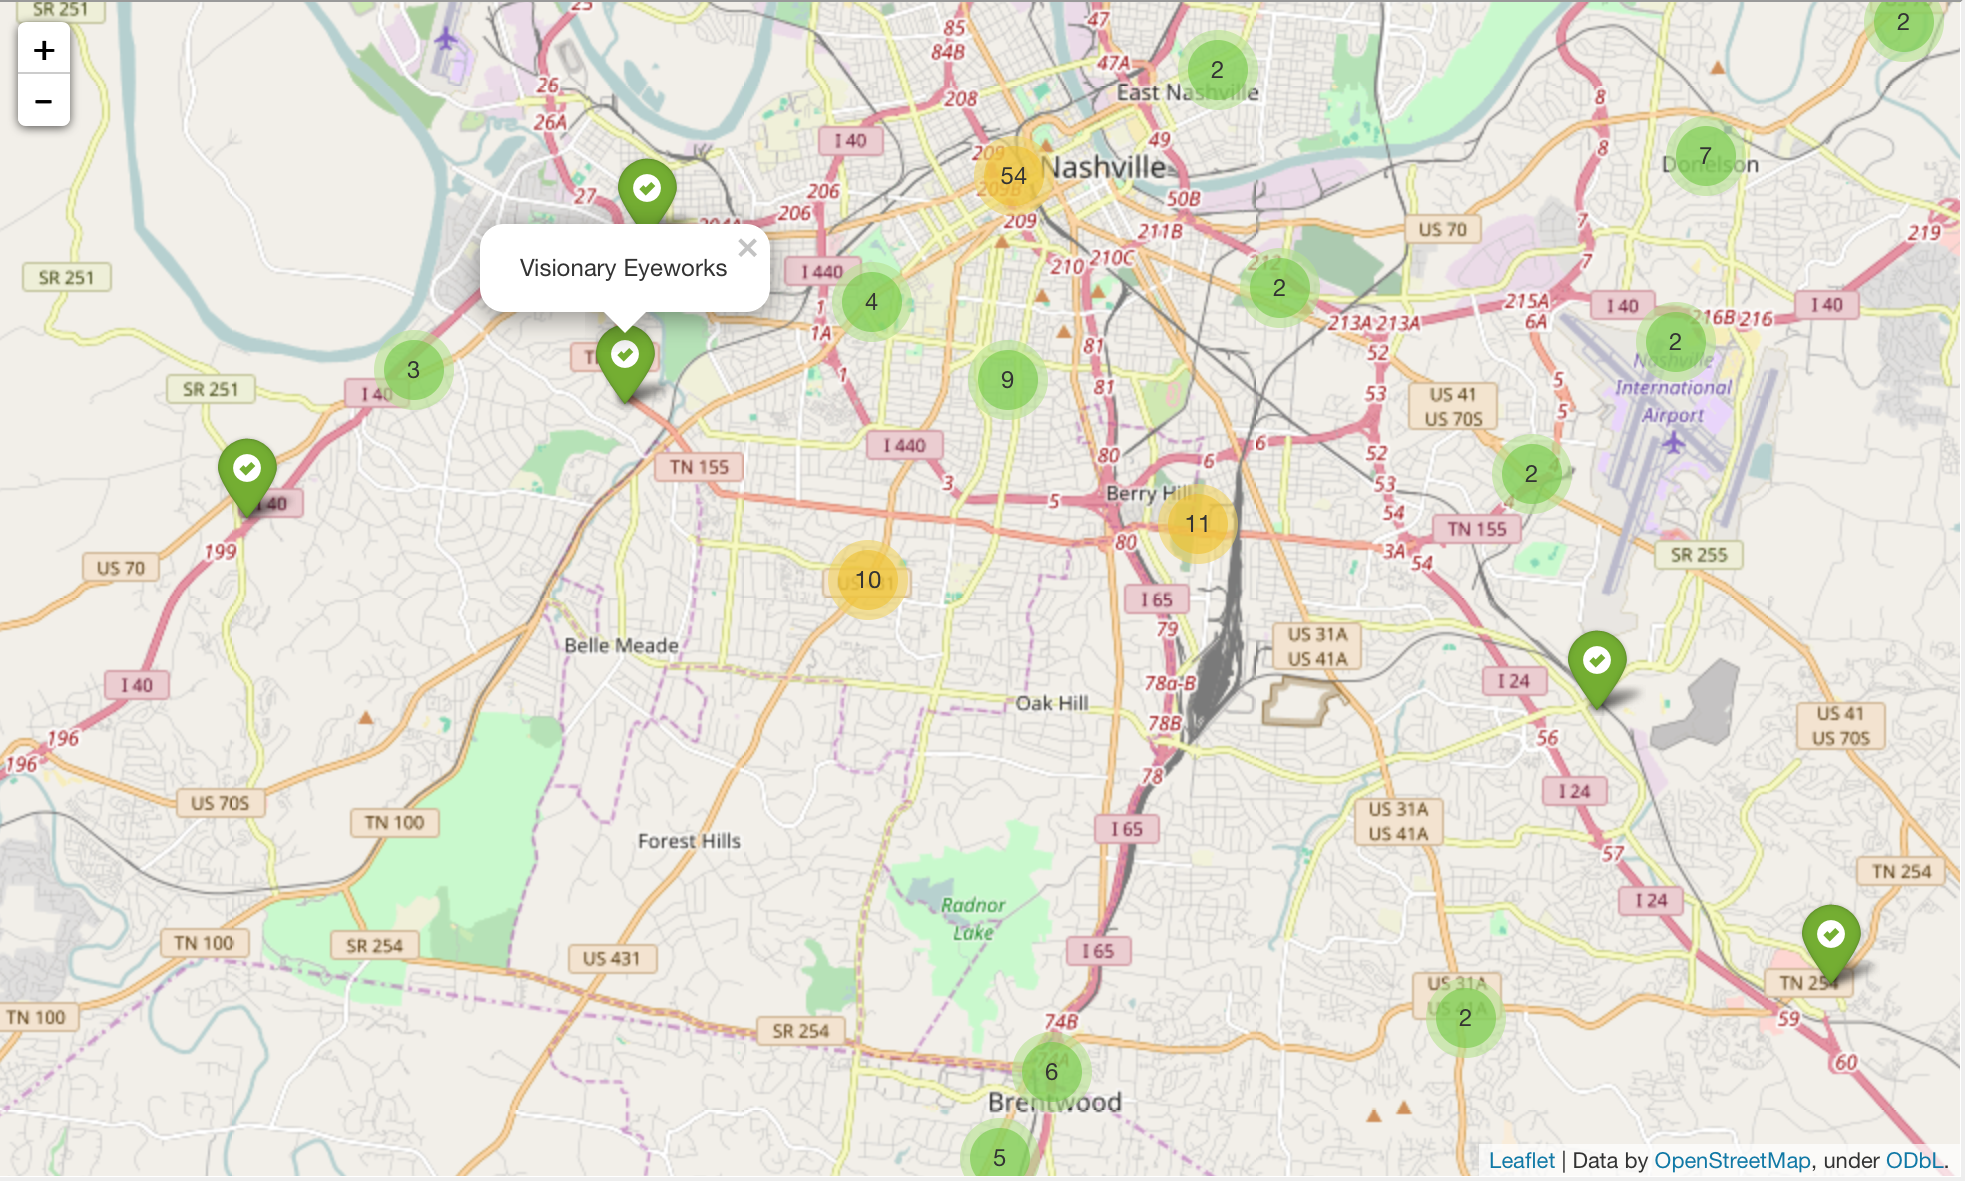Click the cluster labeled 5 at the bottom
Screen dimensions: 1974x1182
(x=999, y=1156)
